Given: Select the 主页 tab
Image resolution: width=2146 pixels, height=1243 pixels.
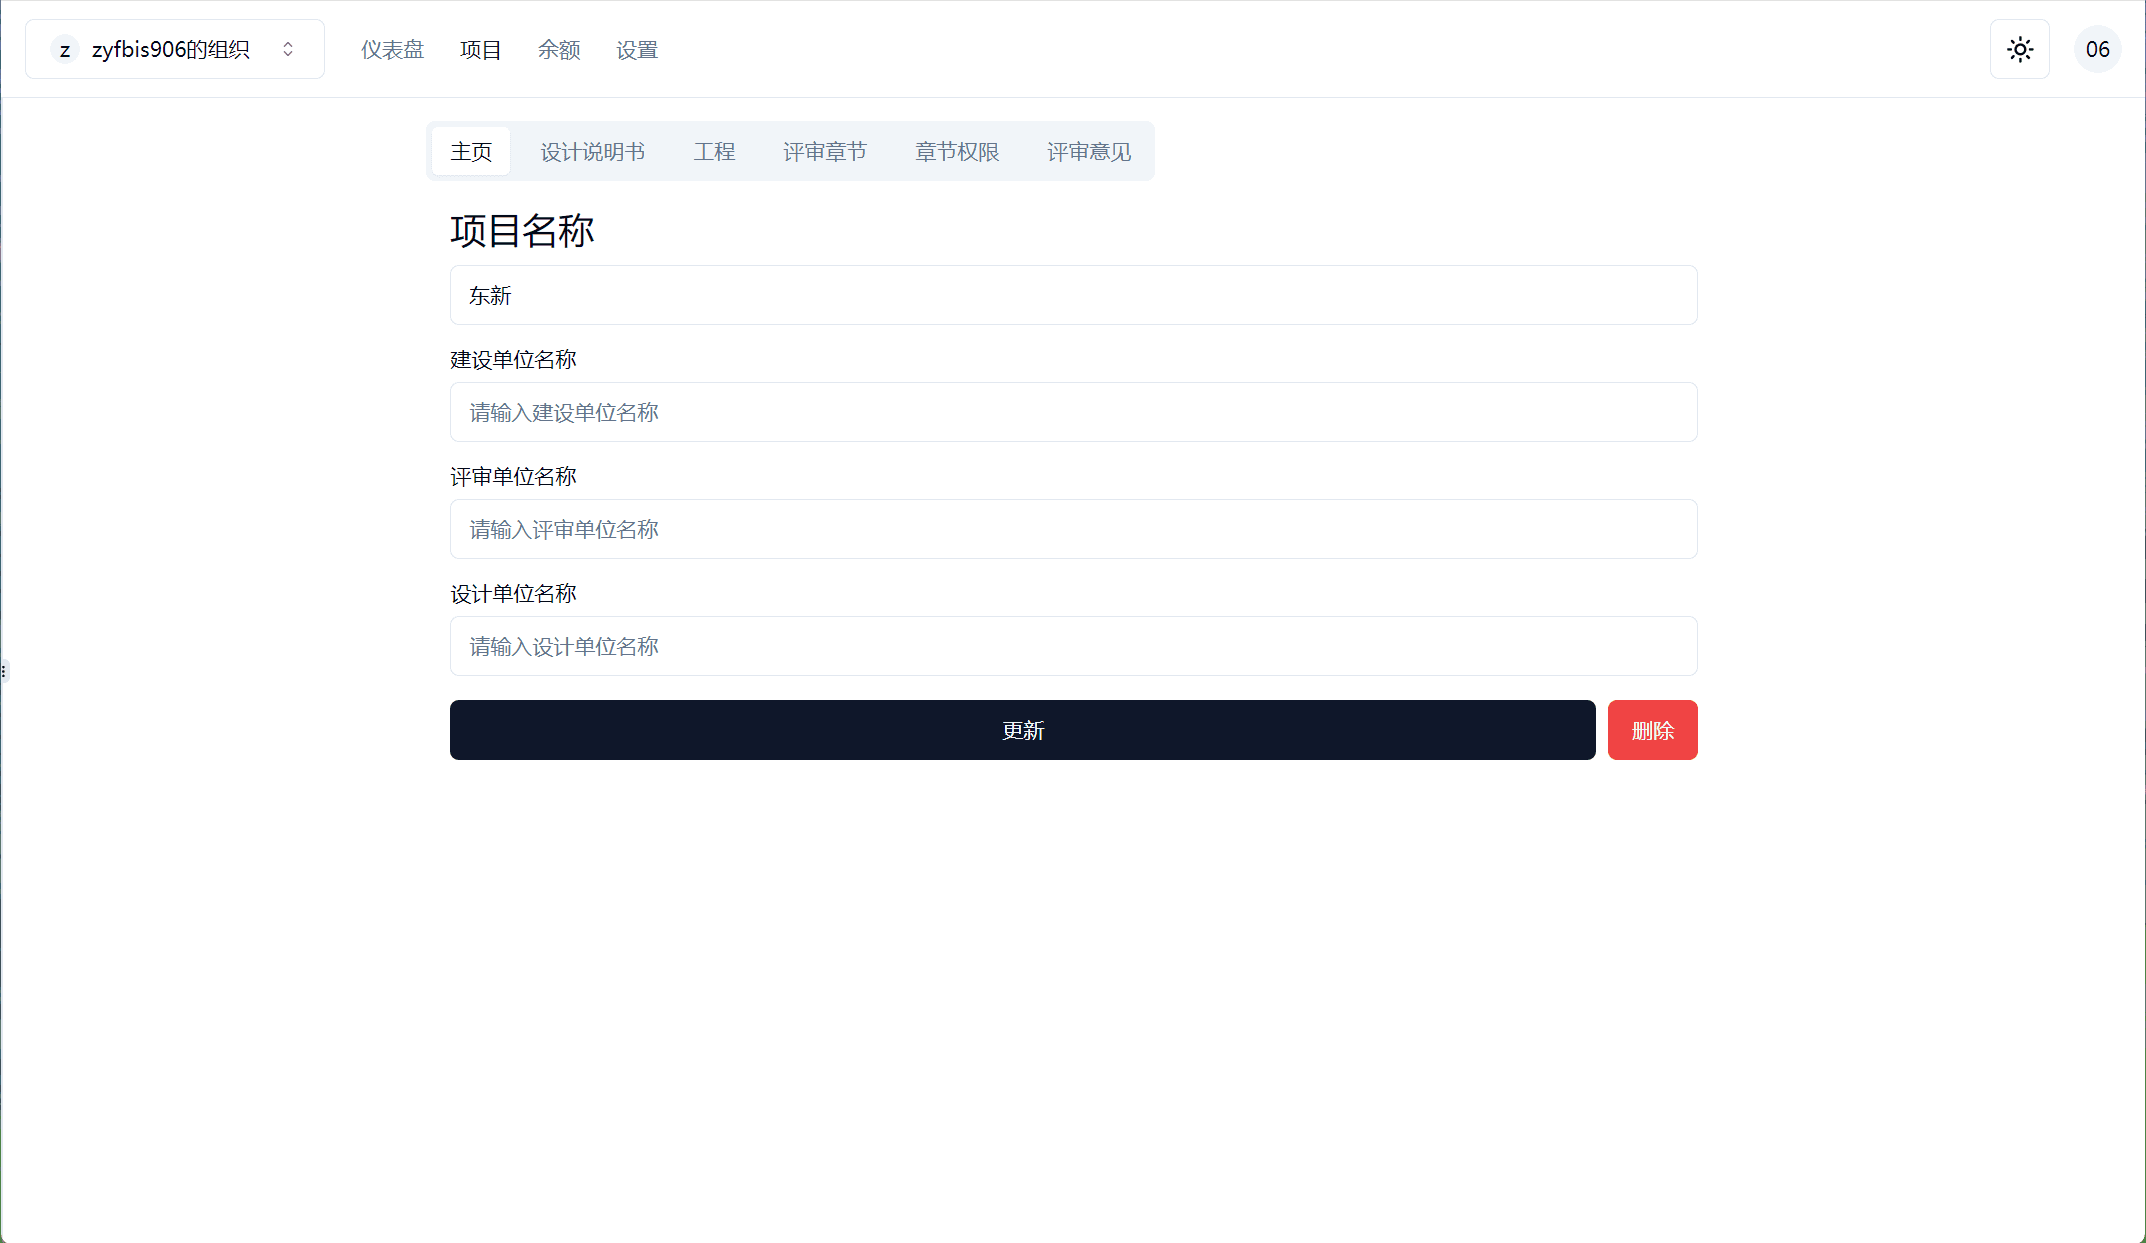Looking at the screenshot, I should (x=471, y=151).
